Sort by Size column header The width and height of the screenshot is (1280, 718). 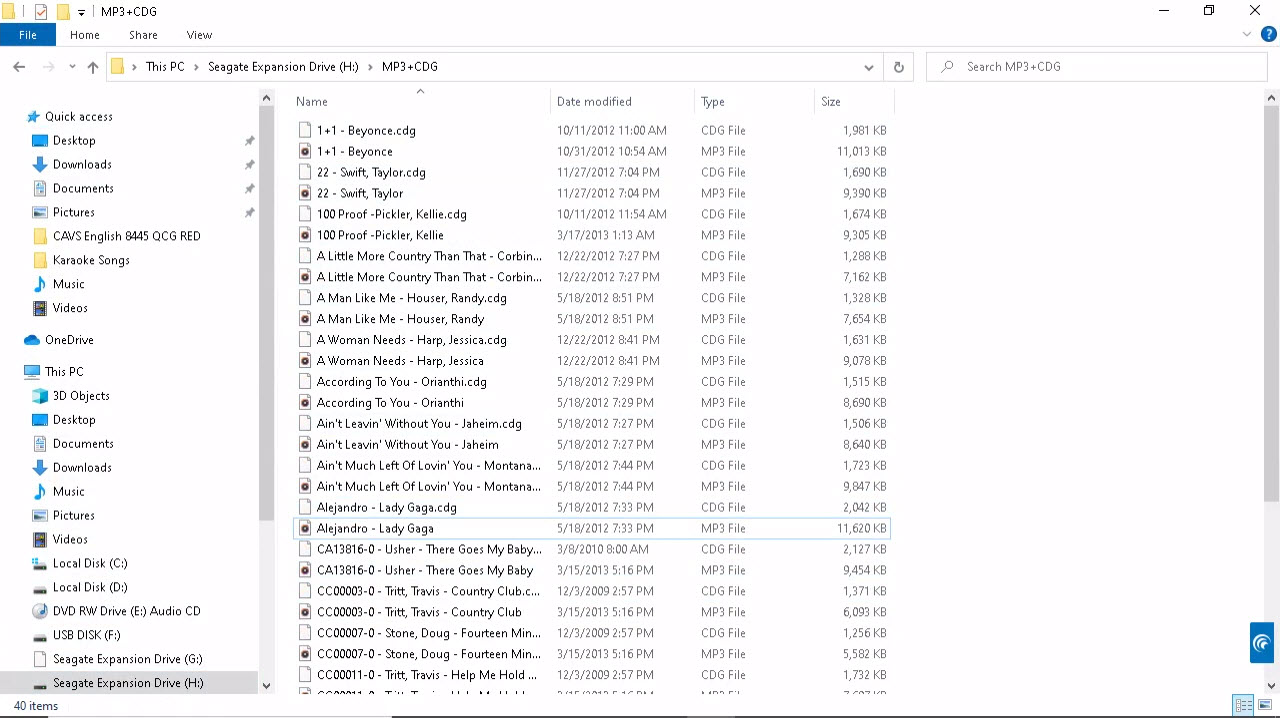pos(853,101)
